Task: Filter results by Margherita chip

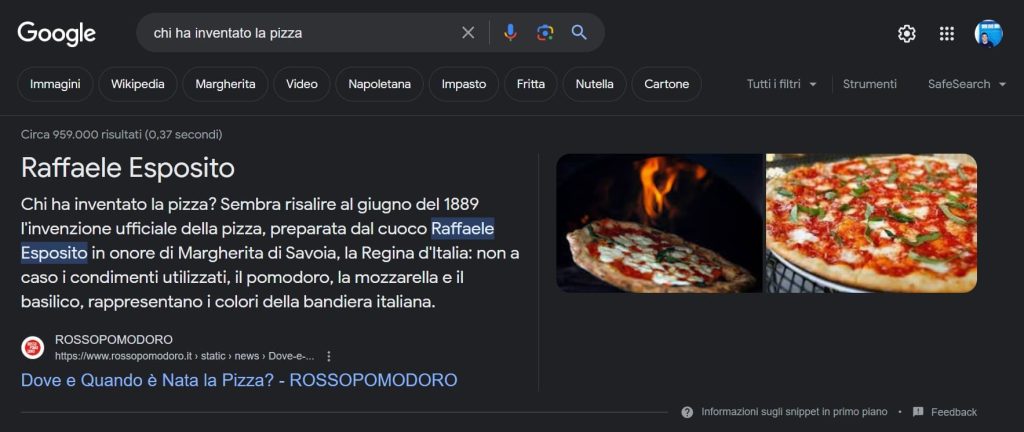Action: (x=225, y=84)
